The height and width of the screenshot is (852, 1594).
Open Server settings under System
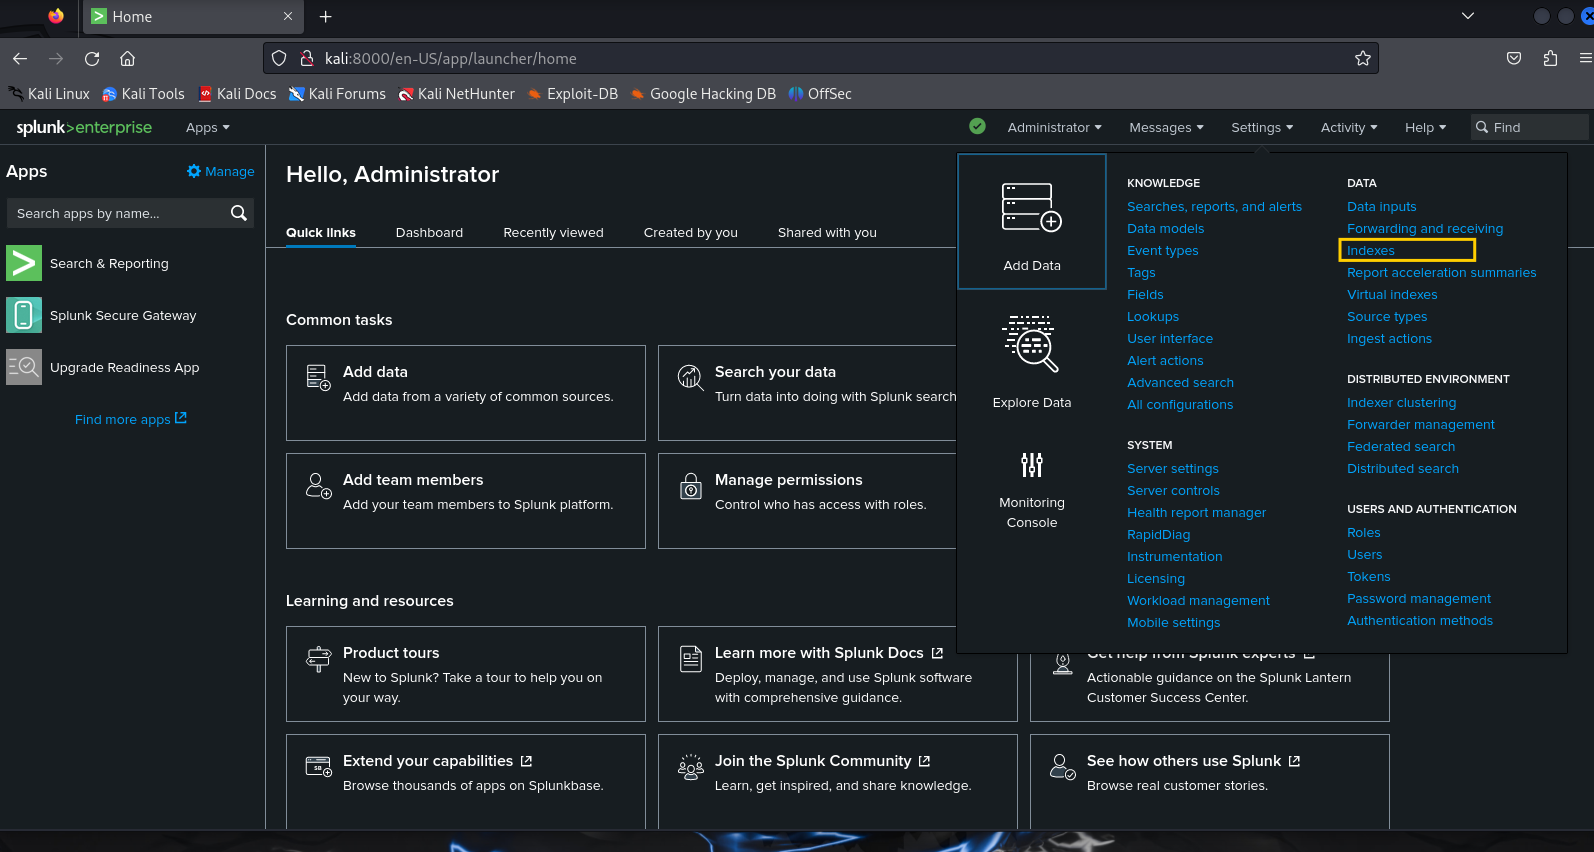(x=1172, y=468)
